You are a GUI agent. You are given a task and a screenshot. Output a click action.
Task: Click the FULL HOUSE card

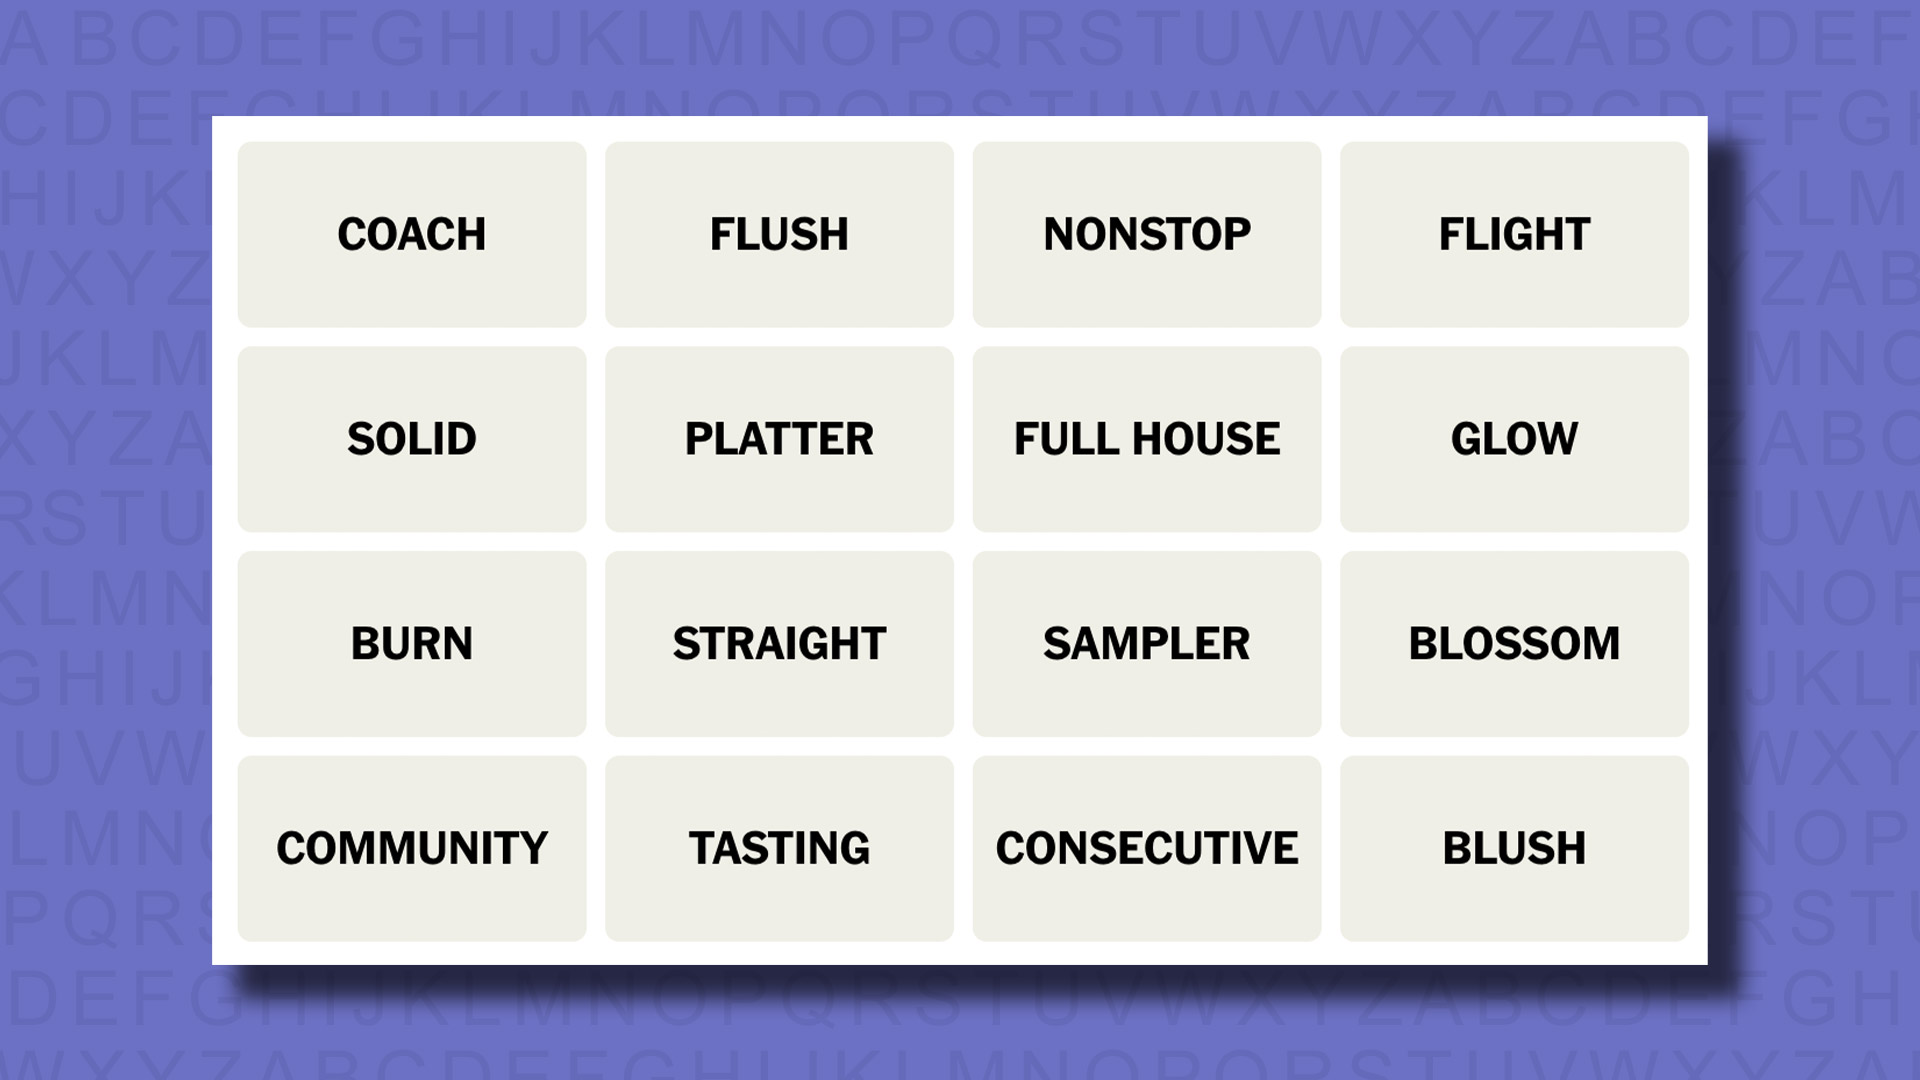[x=1146, y=438]
